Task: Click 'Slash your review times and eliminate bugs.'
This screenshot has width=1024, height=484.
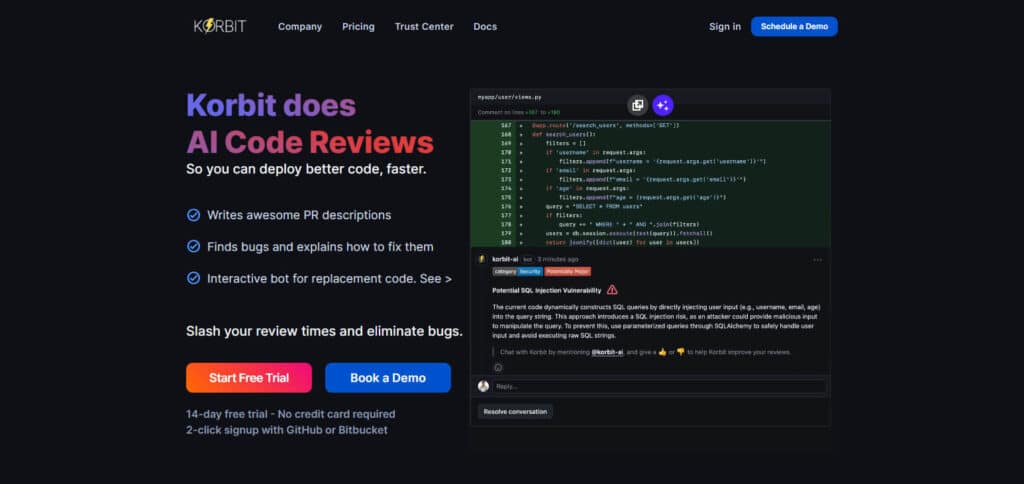Action: pos(325,331)
